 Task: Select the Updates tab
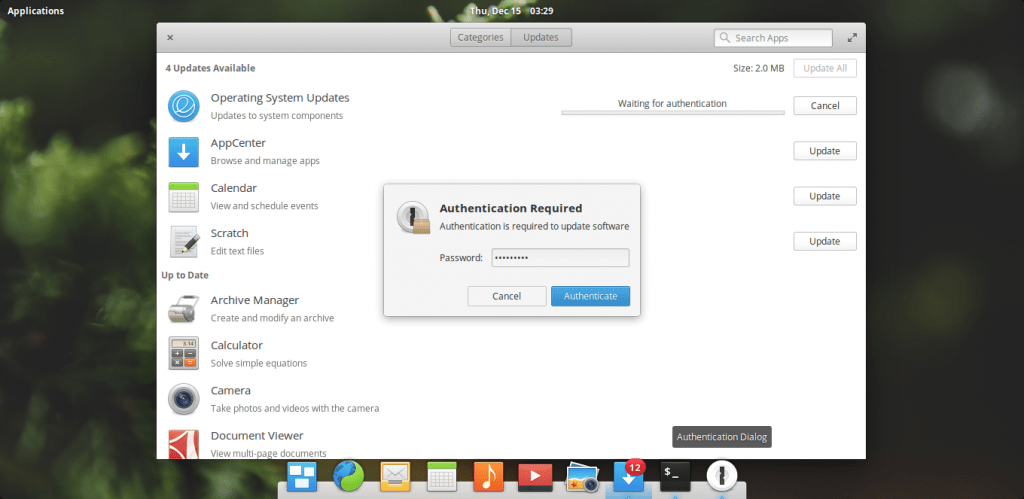(541, 38)
